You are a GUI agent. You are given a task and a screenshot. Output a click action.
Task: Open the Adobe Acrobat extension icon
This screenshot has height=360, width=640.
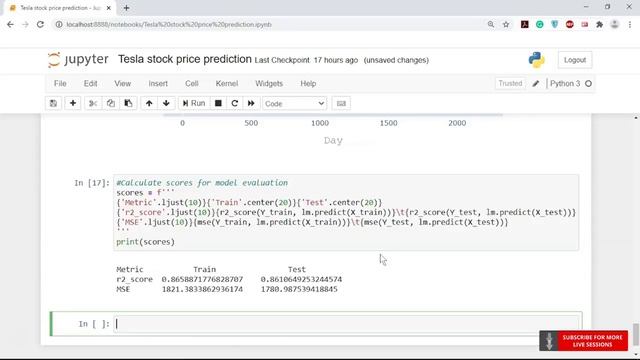pos(524,24)
